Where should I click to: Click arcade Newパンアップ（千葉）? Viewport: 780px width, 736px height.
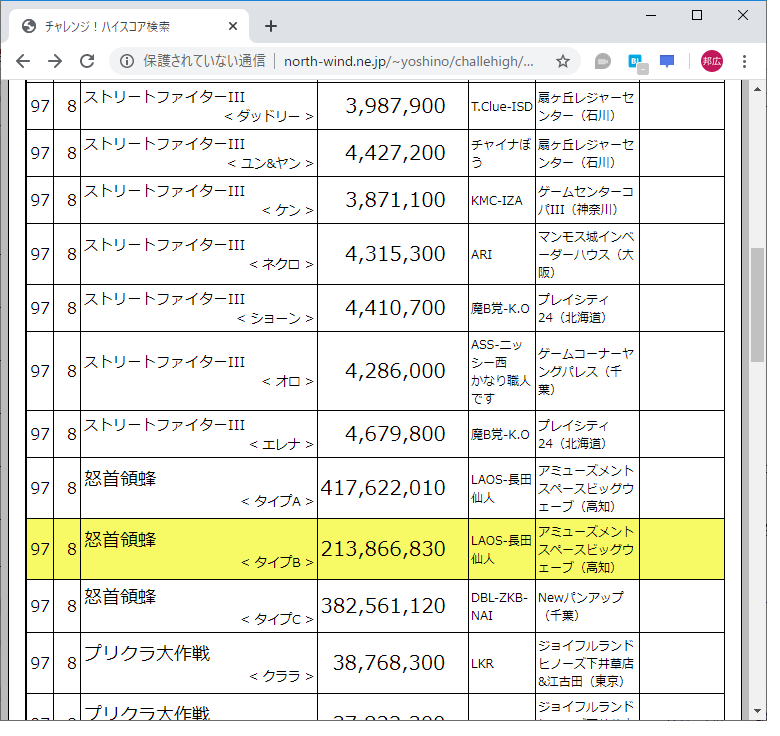tap(581, 607)
